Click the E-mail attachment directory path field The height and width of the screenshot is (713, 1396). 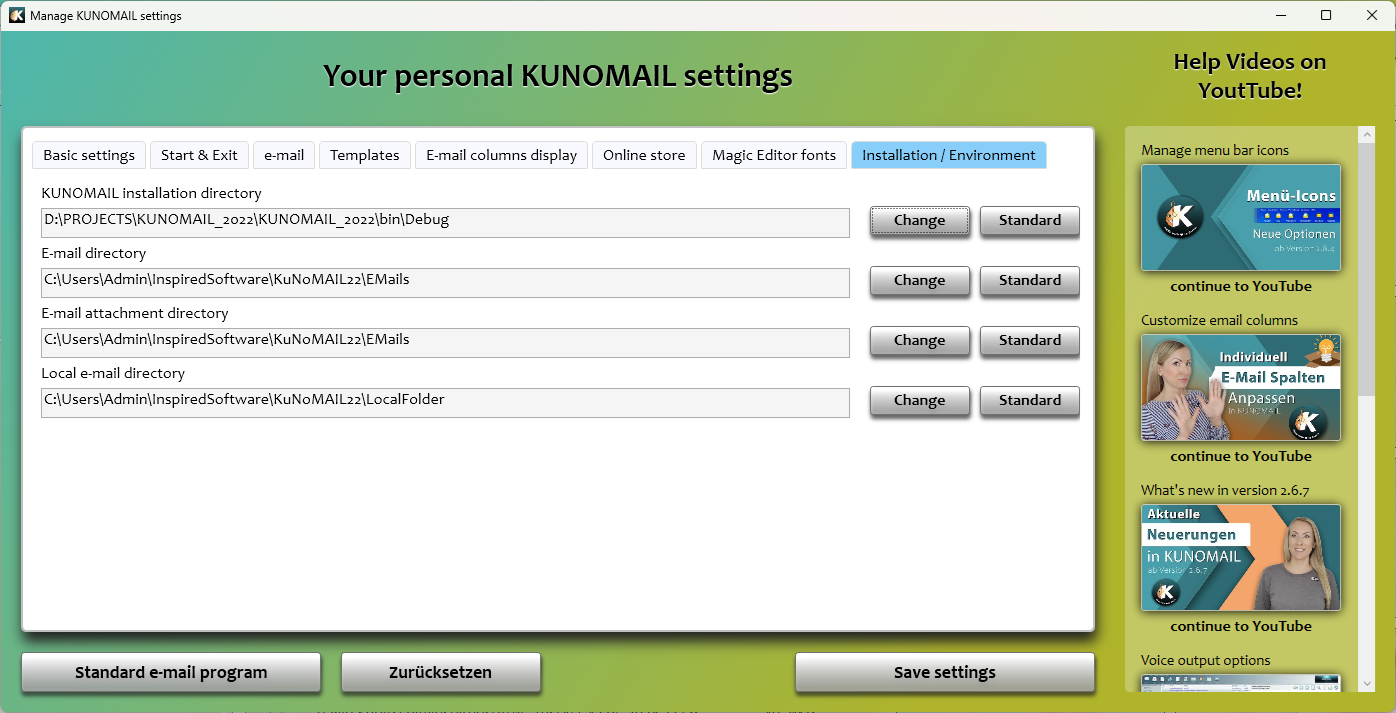click(x=445, y=343)
